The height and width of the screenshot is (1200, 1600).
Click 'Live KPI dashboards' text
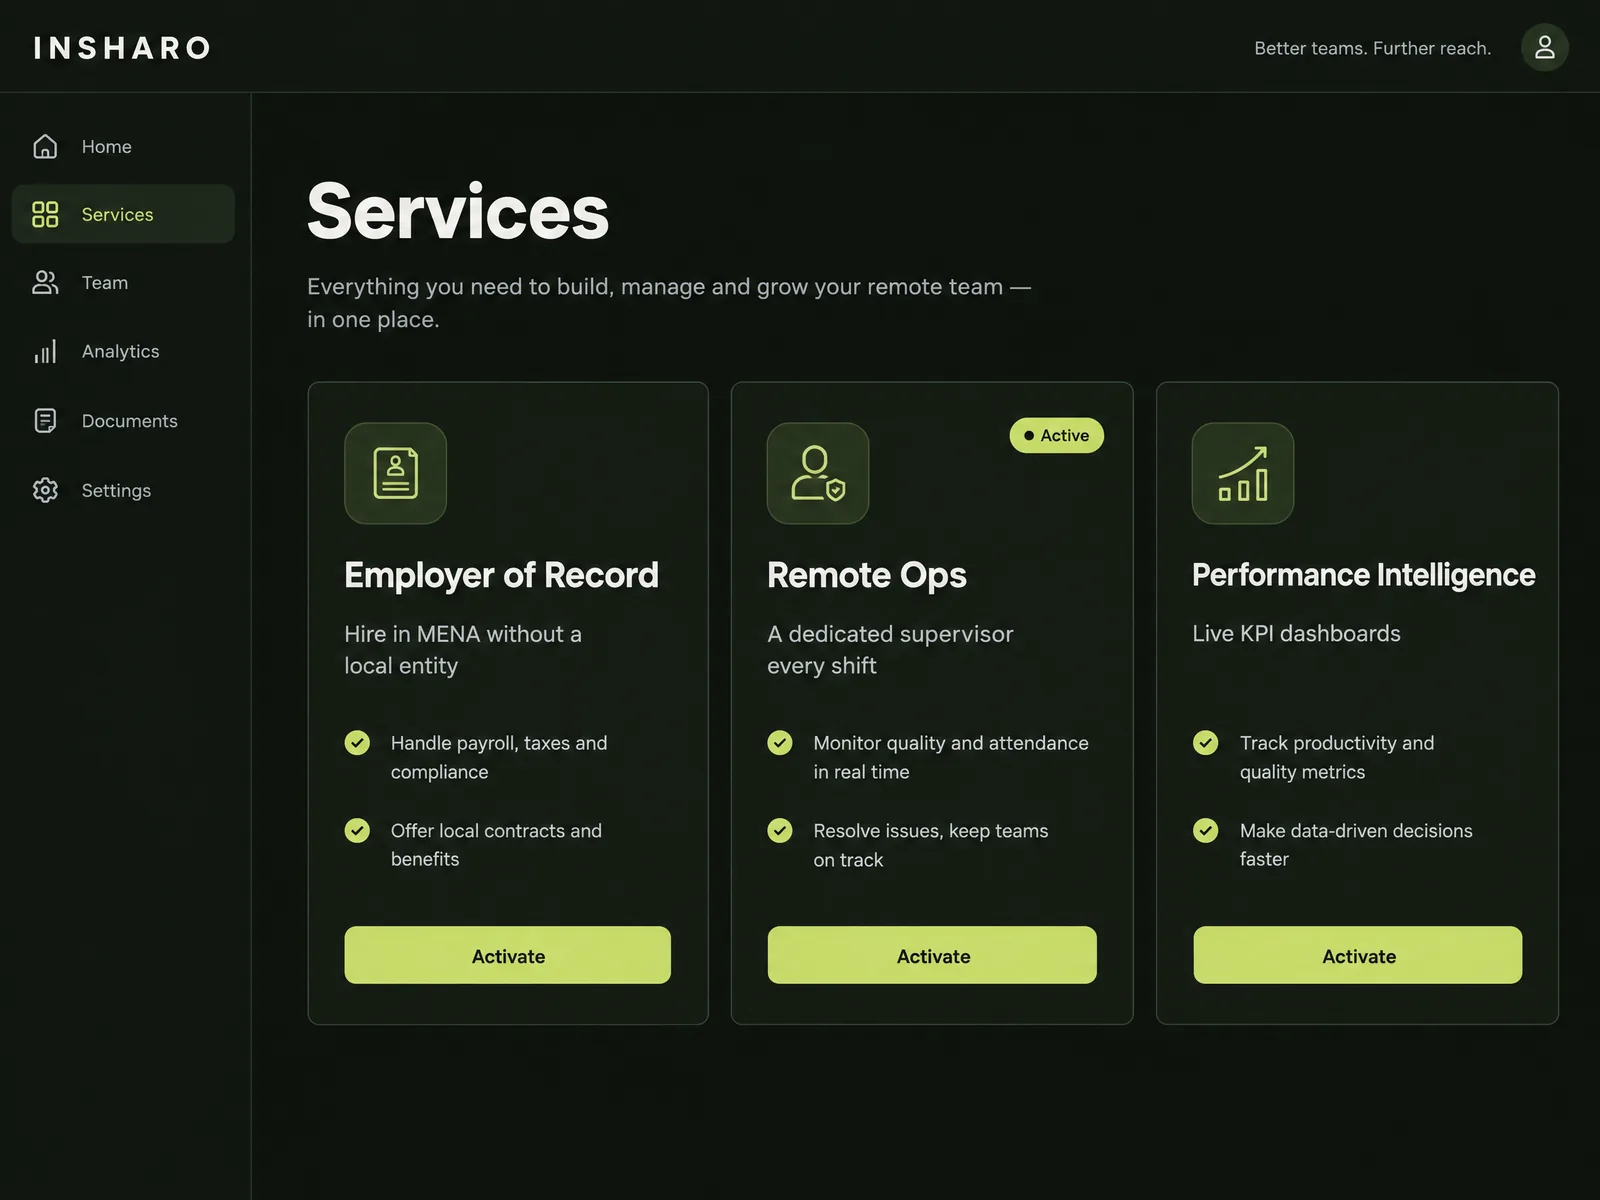[1296, 633]
